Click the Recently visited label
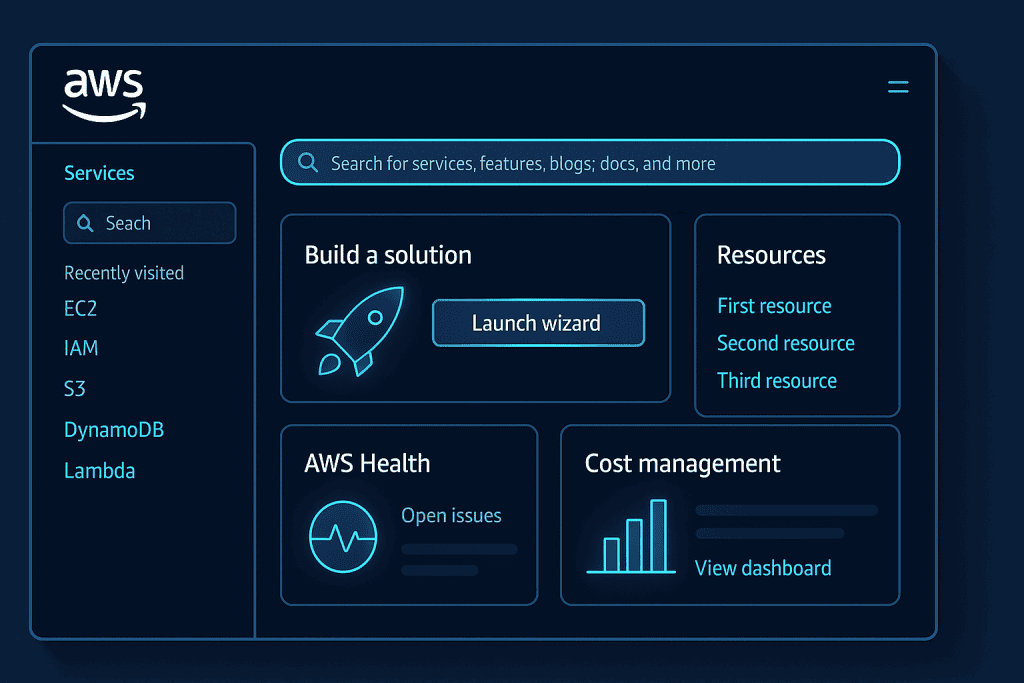The height and width of the screenshot is (683, 1024). [x=124, y=273]
